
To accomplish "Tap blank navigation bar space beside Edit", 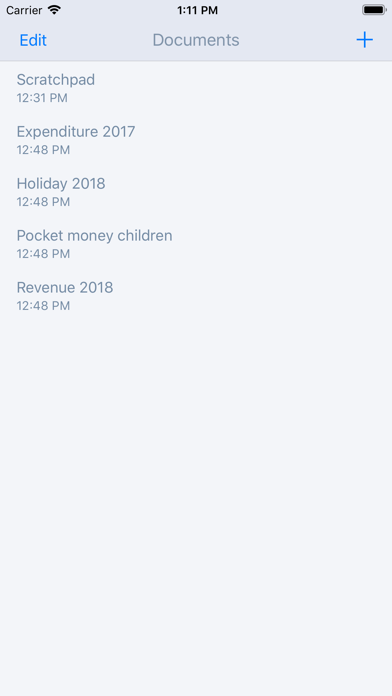I will (x=98, y=40).
